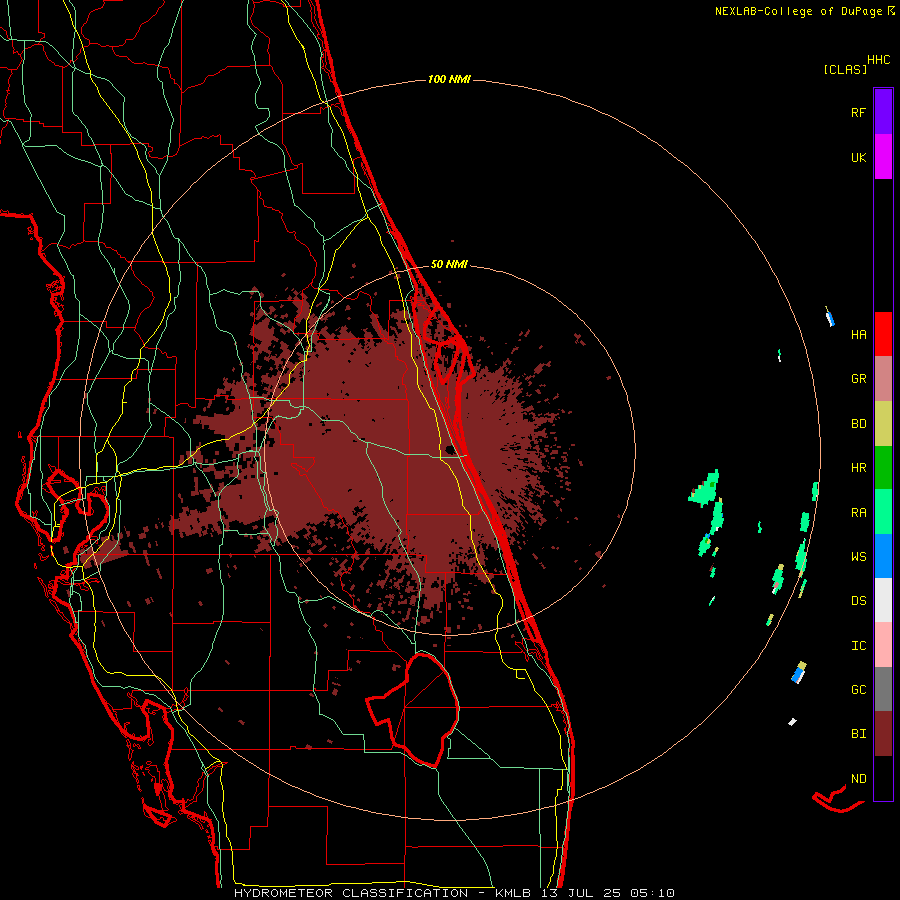Viewport: 900px width, 900px height.
Task: Click the 50 NMI range ring label
Action: 449,265
